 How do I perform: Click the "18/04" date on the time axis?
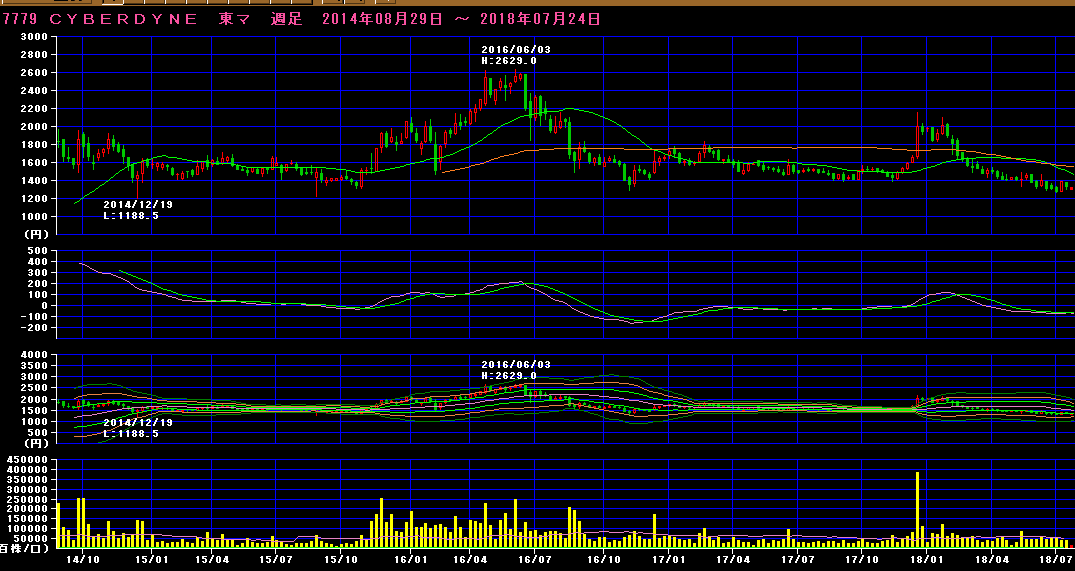991,560
